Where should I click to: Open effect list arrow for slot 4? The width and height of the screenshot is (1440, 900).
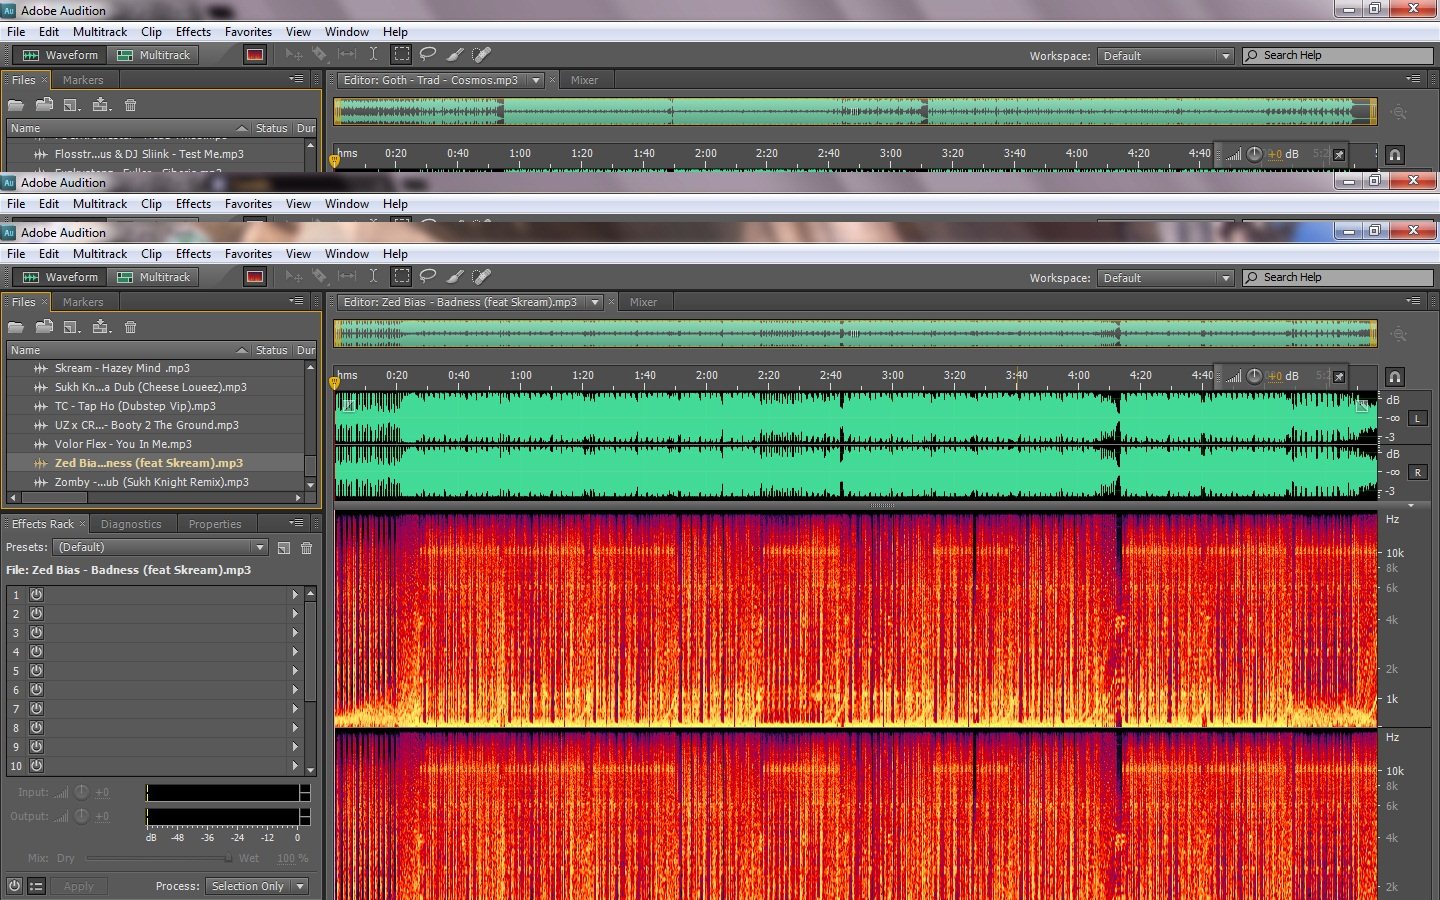295,652
